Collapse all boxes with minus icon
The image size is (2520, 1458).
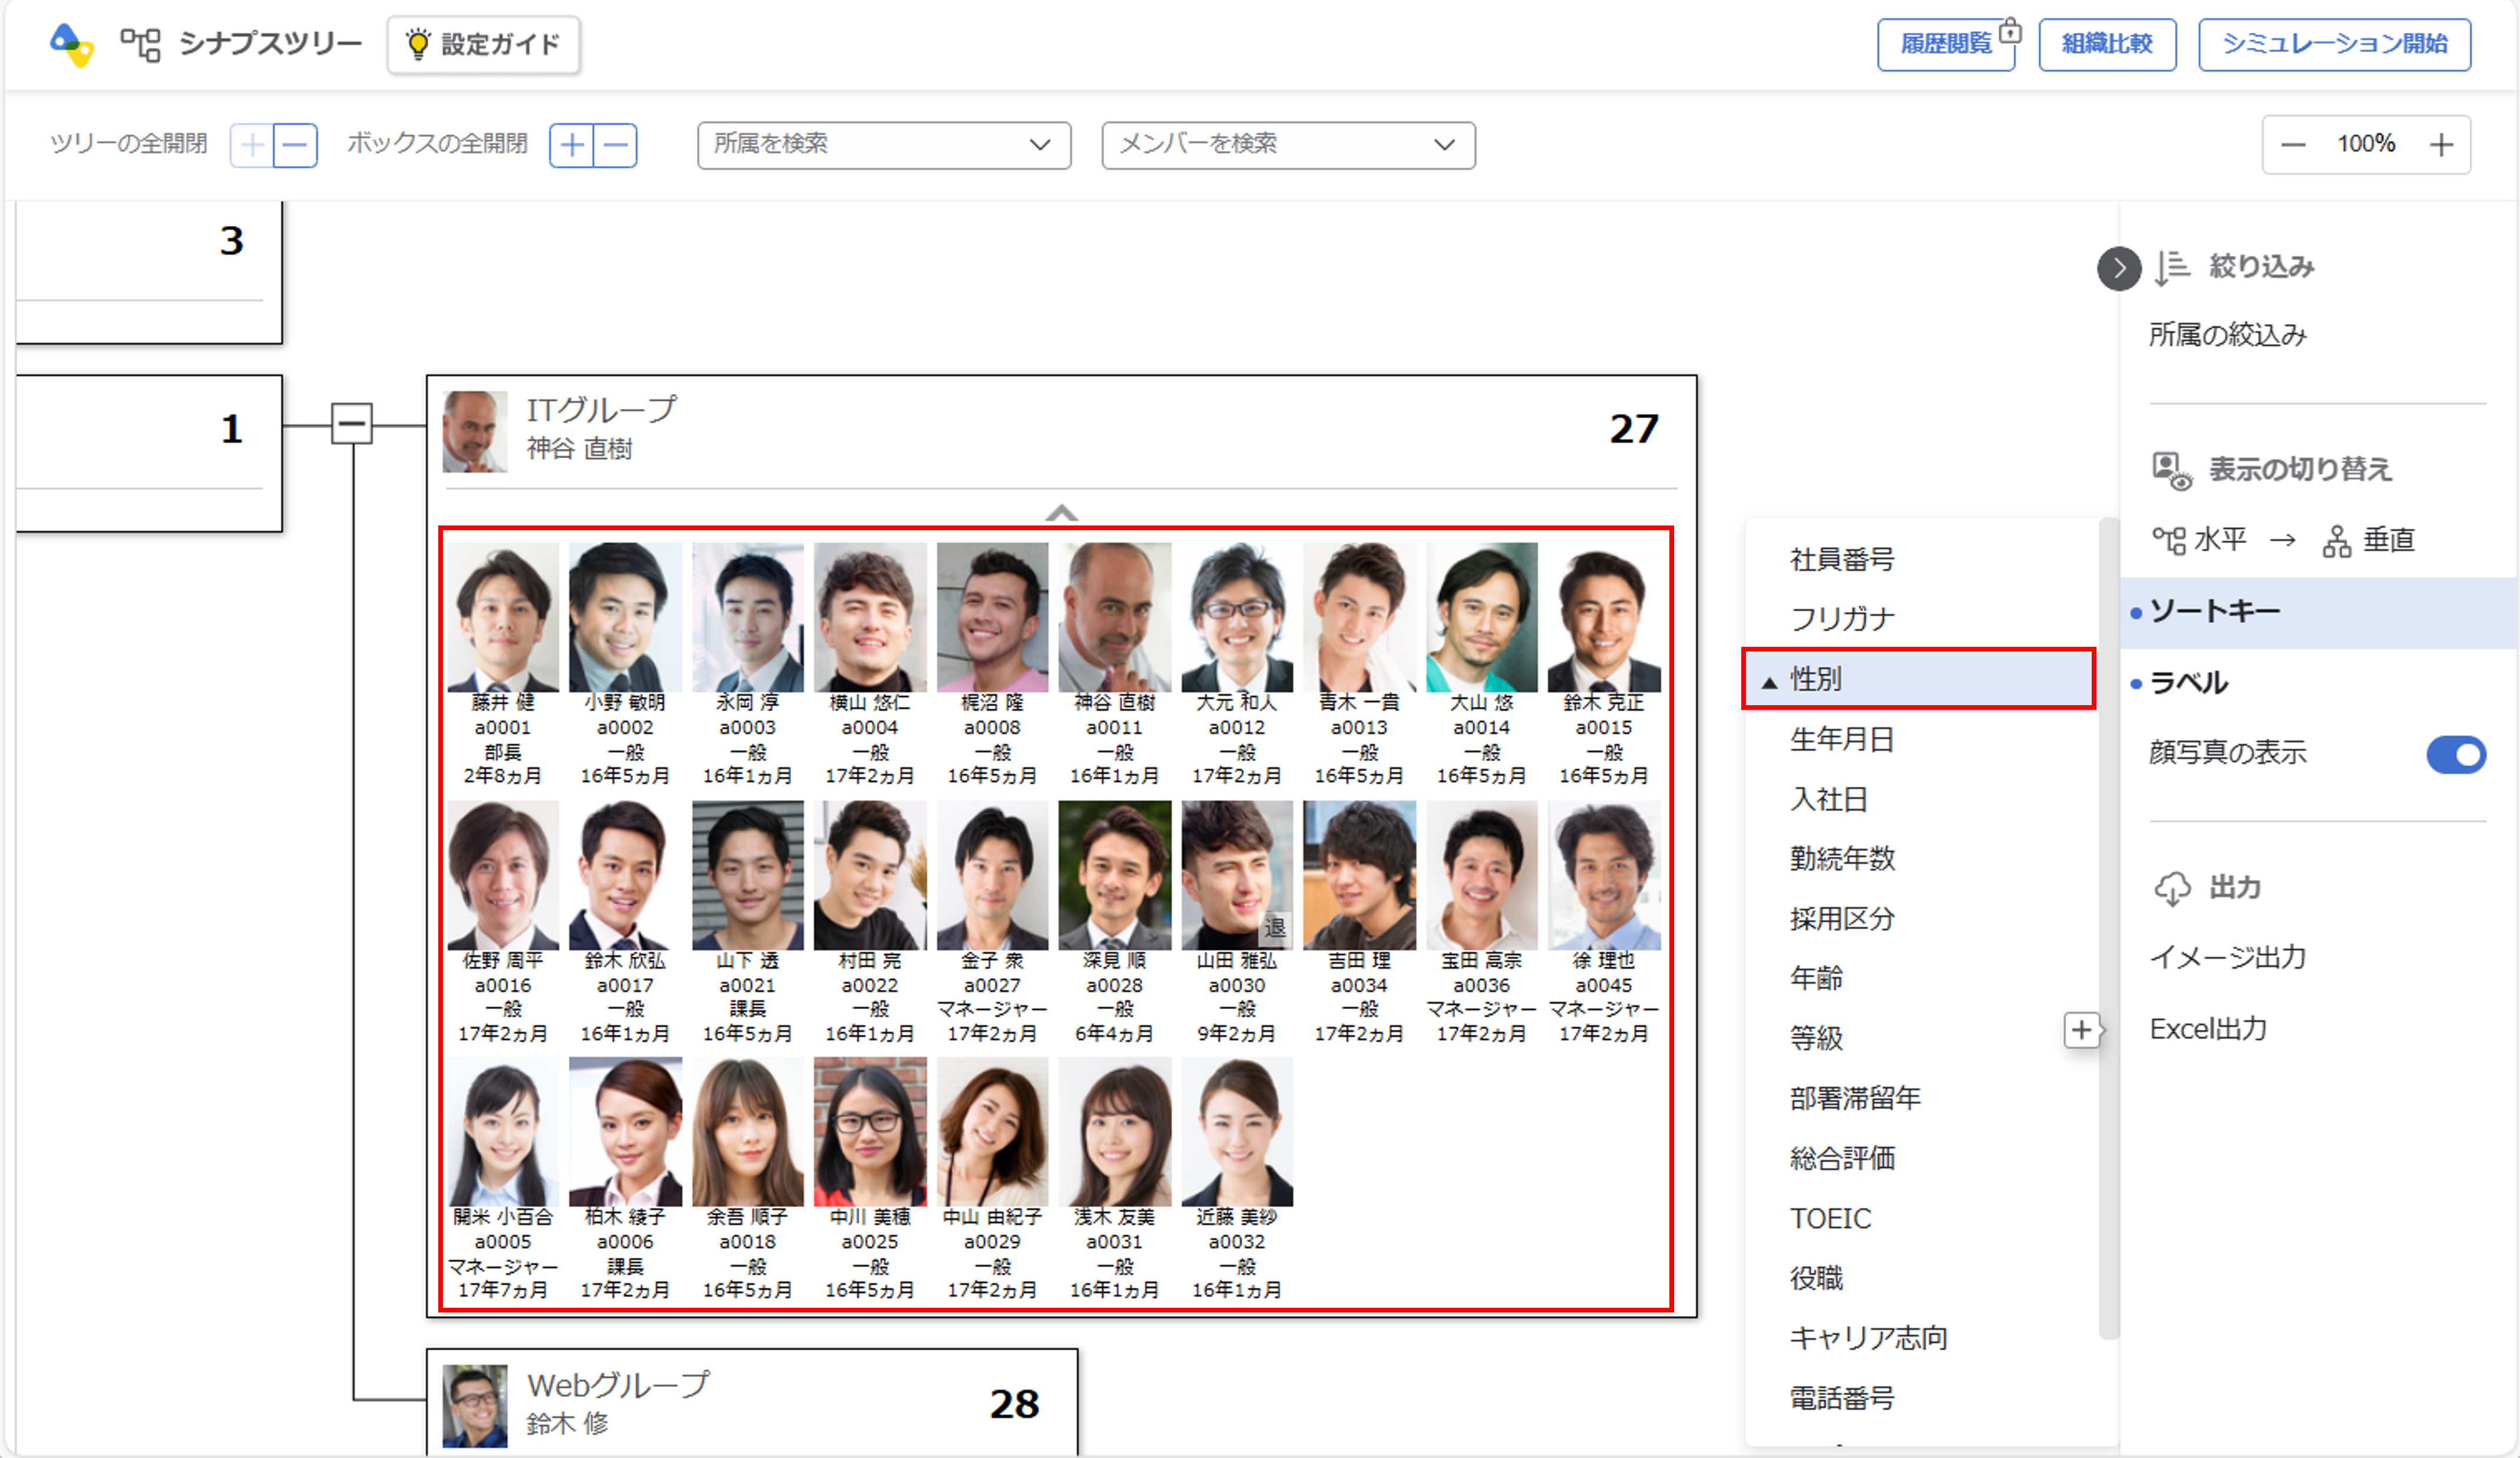coord(616,146)
